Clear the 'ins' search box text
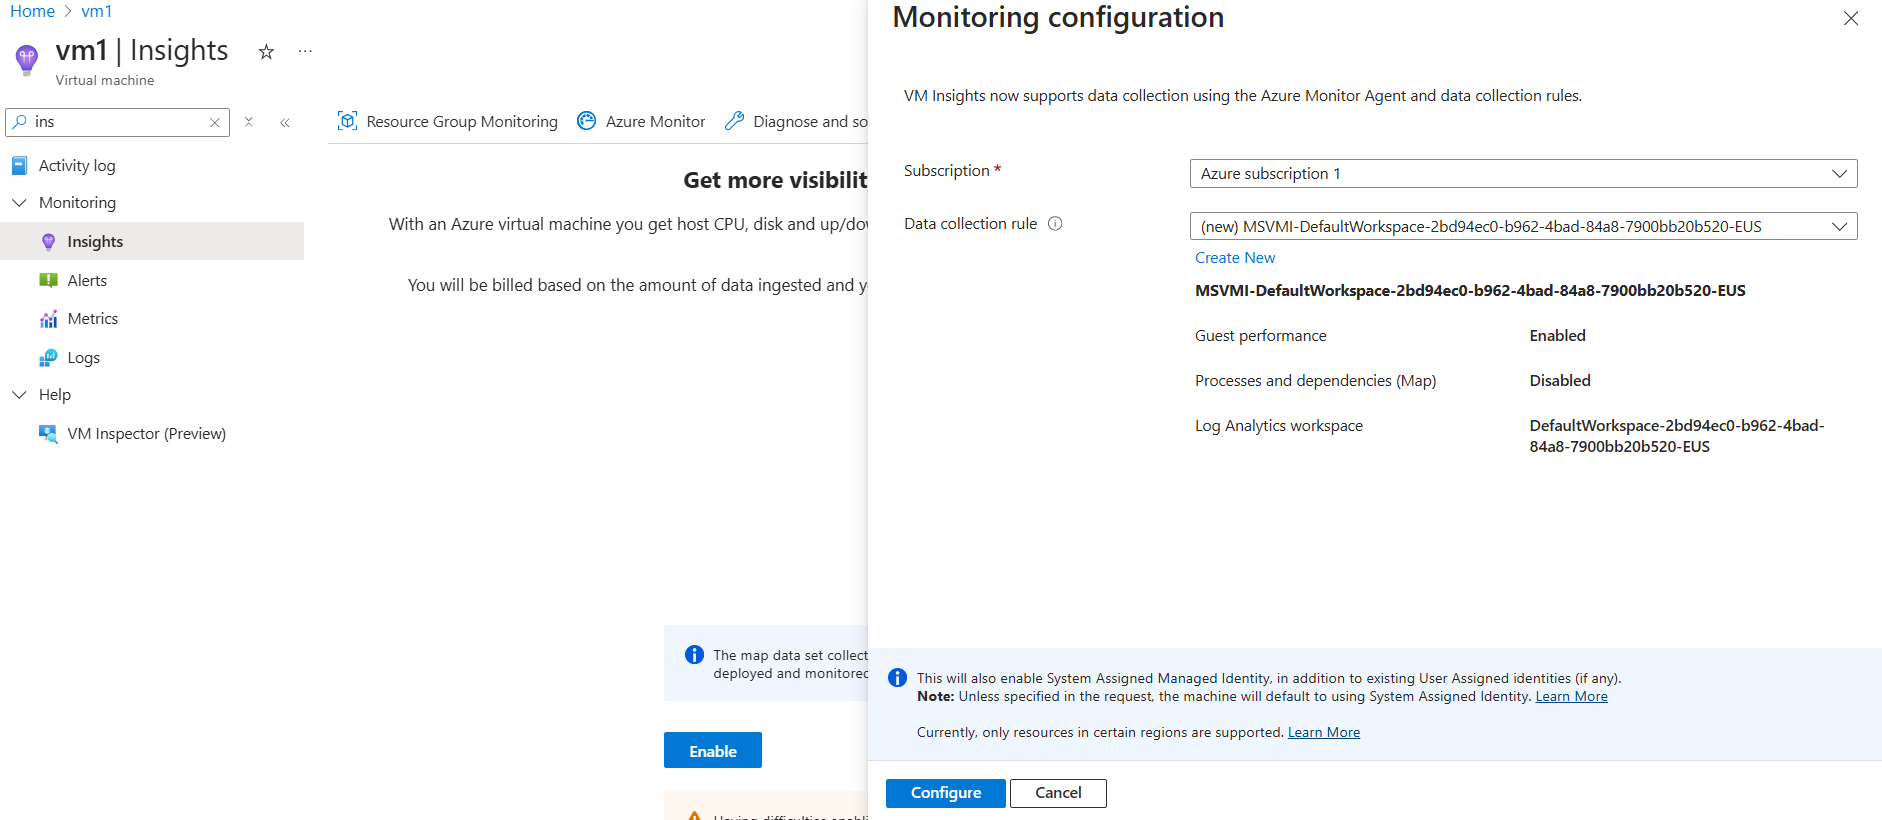This screenshot has height=820, width=1882. tap(214, 122)
